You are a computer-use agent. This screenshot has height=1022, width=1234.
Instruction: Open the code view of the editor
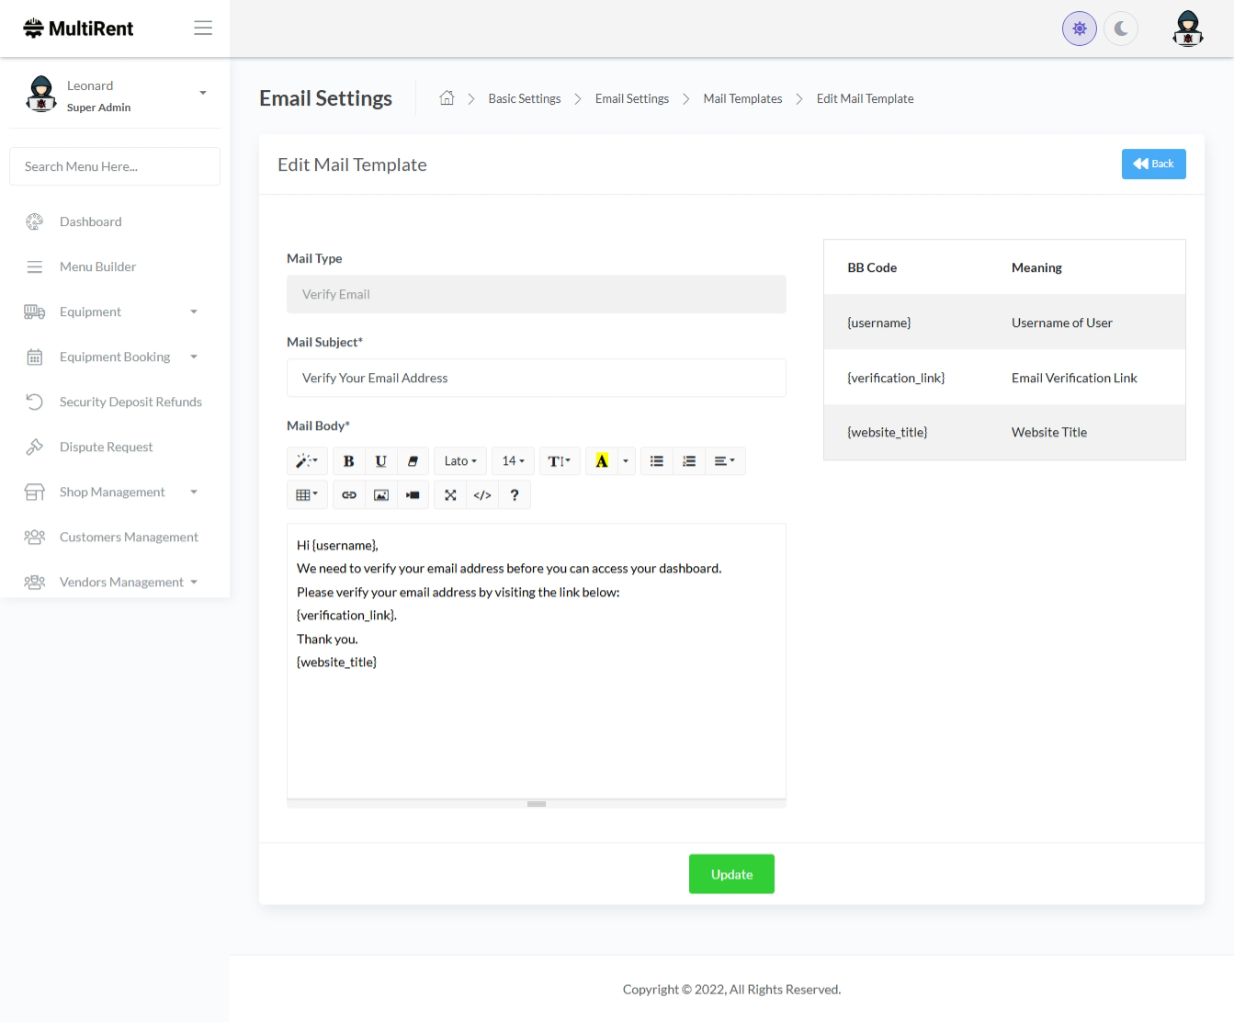click(x=482, y=495)
